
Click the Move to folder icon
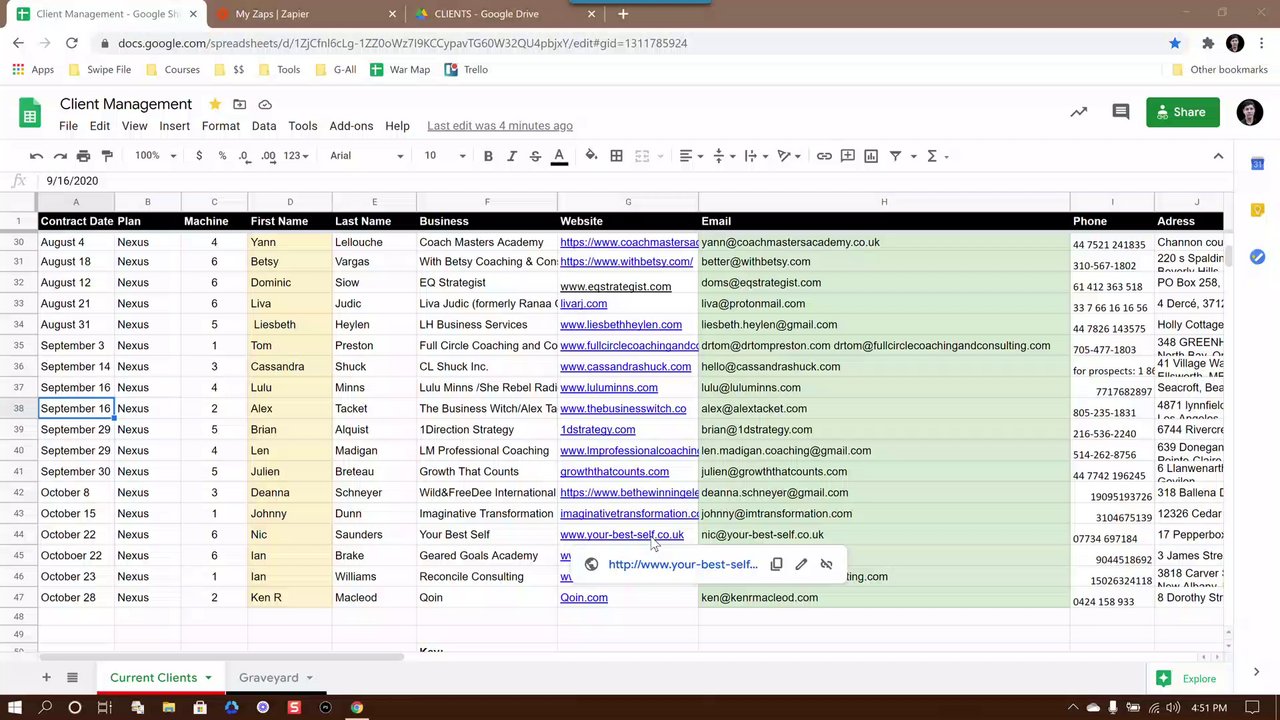click(240, 104)
